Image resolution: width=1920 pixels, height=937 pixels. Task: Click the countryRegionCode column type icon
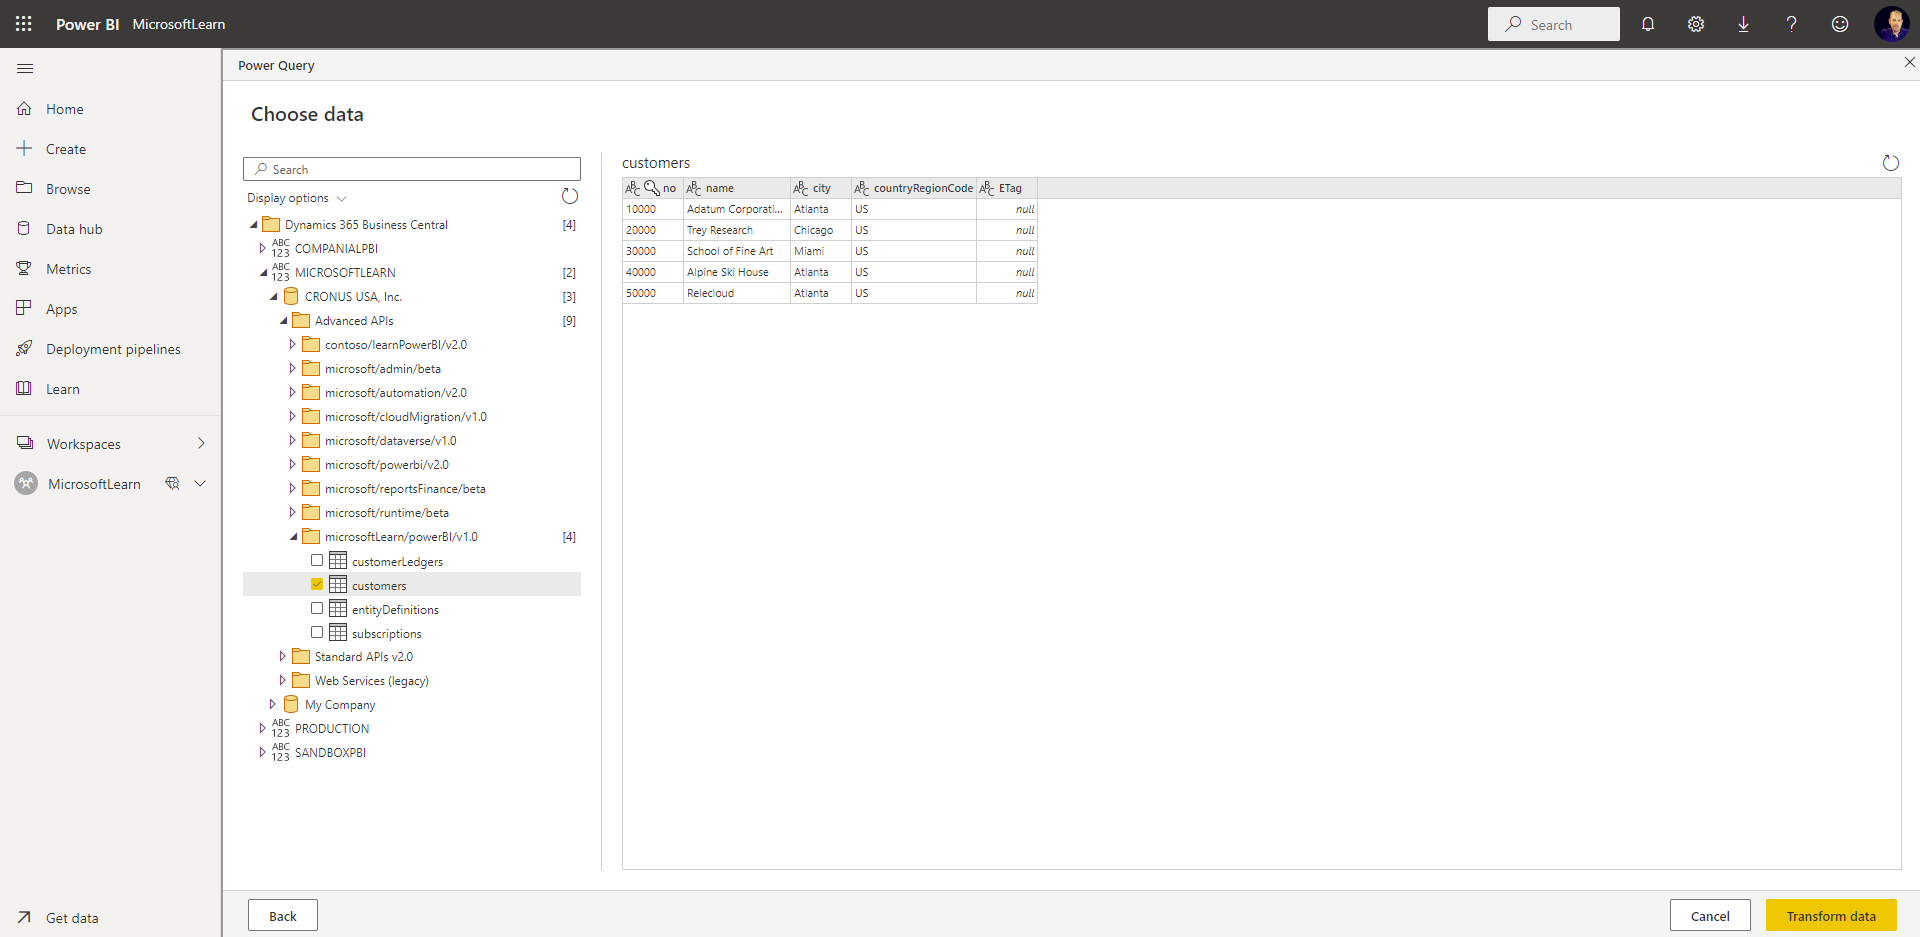click(x=862, y=188)
